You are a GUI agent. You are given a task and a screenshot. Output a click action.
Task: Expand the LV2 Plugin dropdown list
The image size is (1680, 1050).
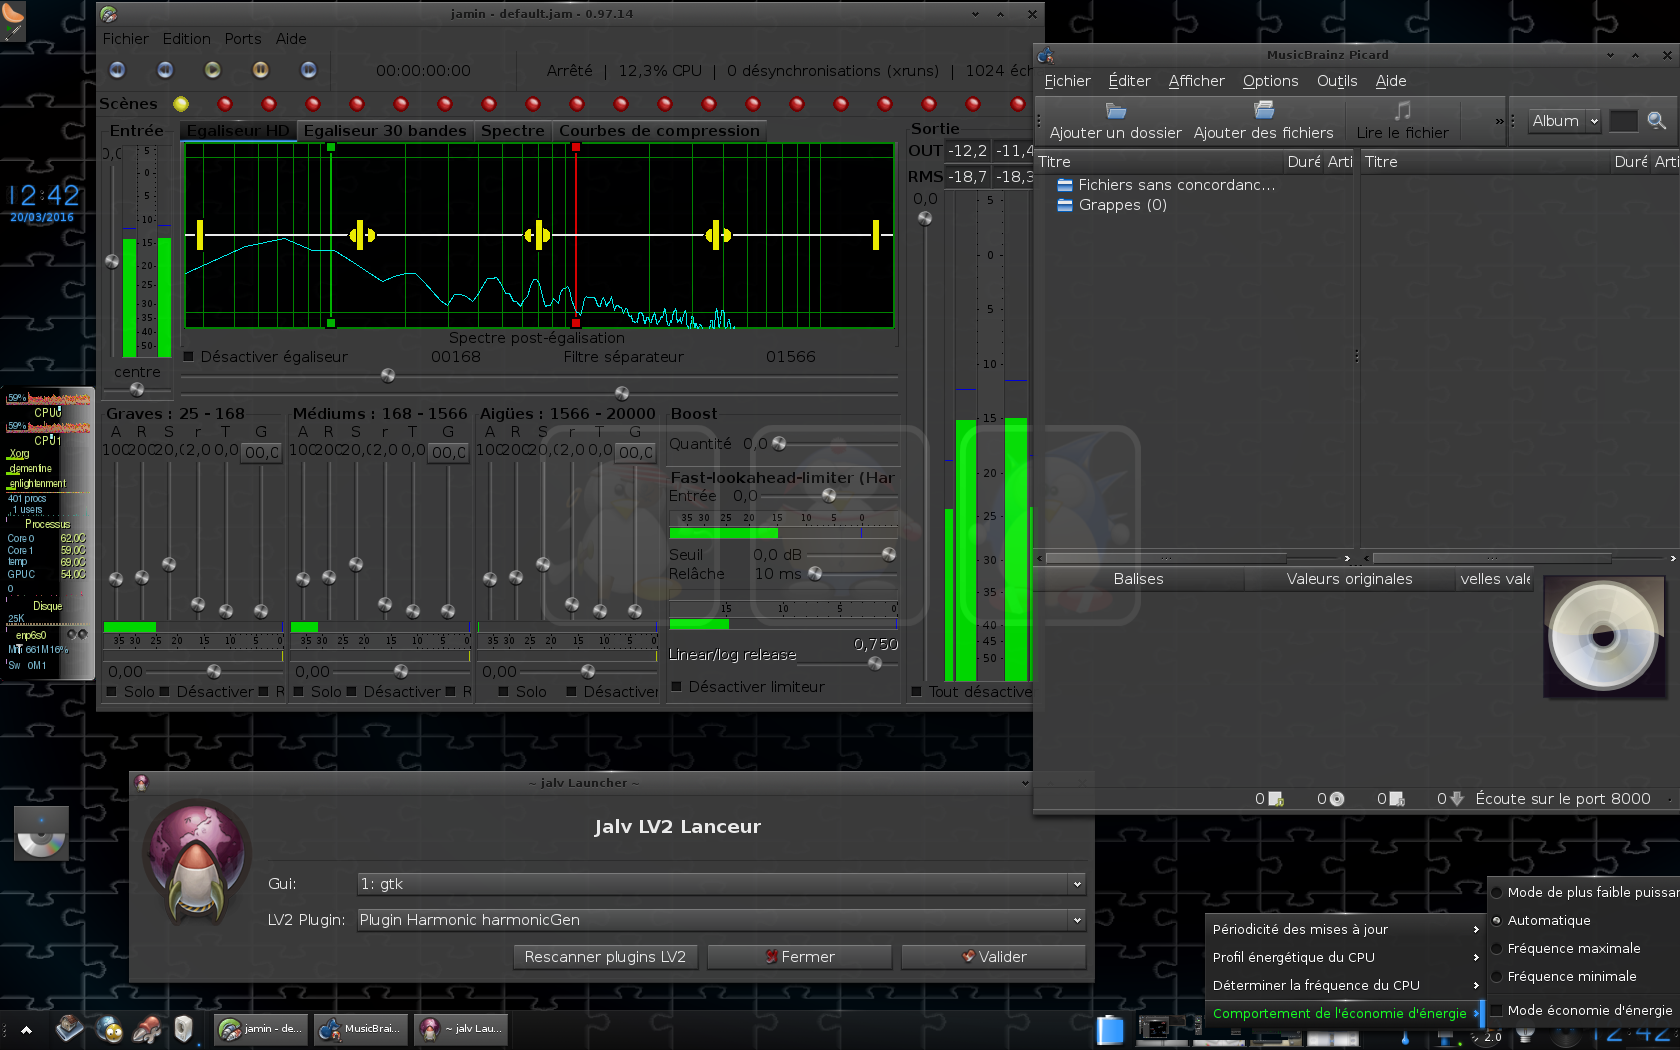pyautogui.click(x=720, y=920)
